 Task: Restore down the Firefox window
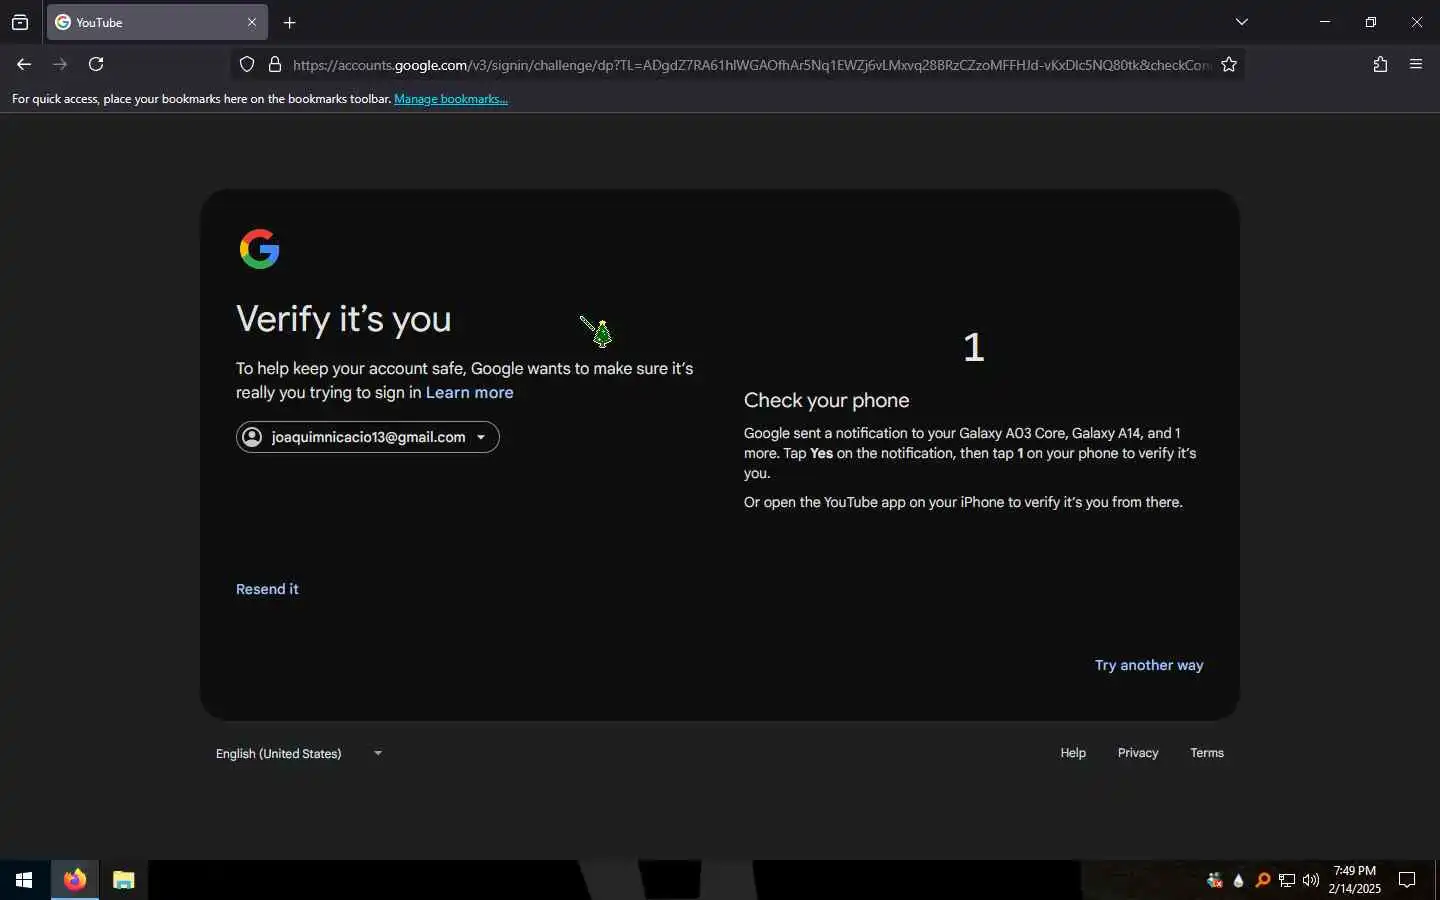point(1371,22)
